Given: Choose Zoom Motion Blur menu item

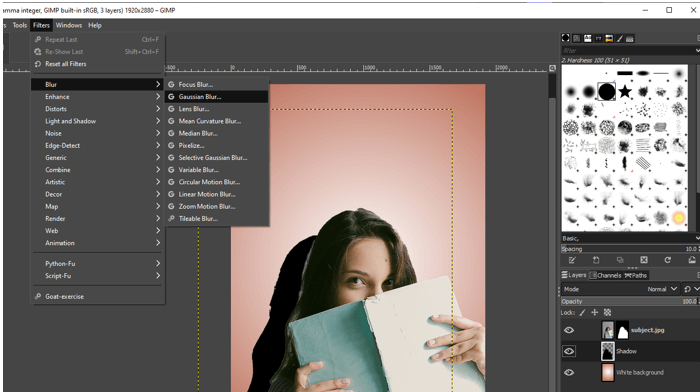Looking at the screenshot, I should (x=217, y=206).
